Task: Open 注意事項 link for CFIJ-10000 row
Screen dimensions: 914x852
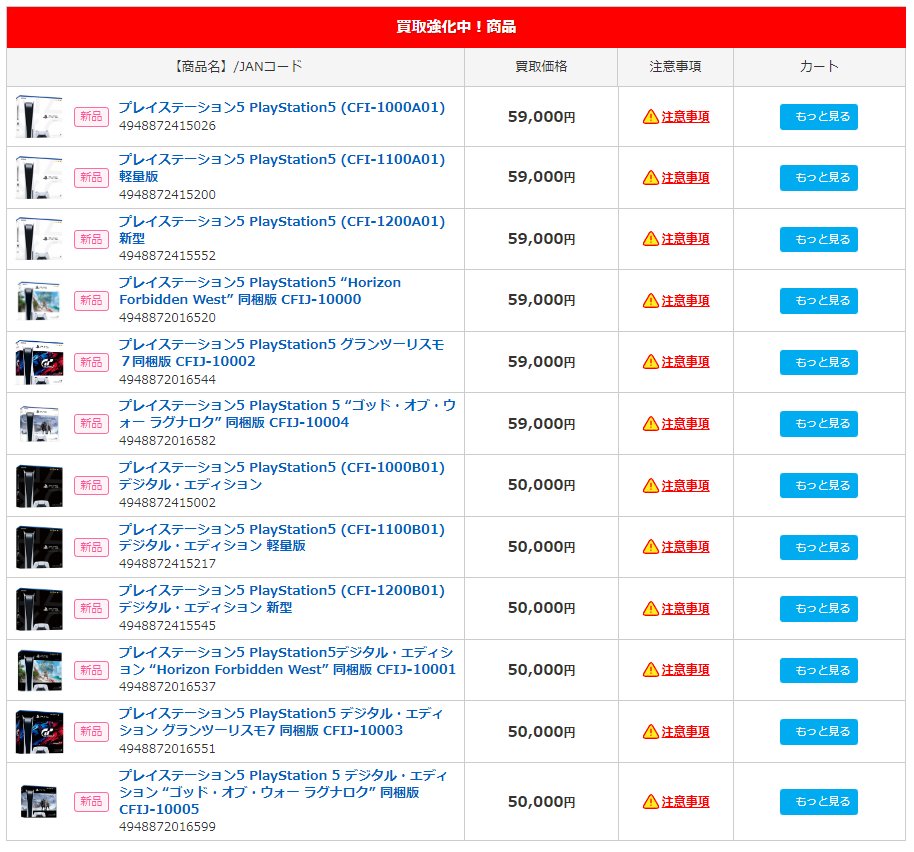Action: coord(686,301)
